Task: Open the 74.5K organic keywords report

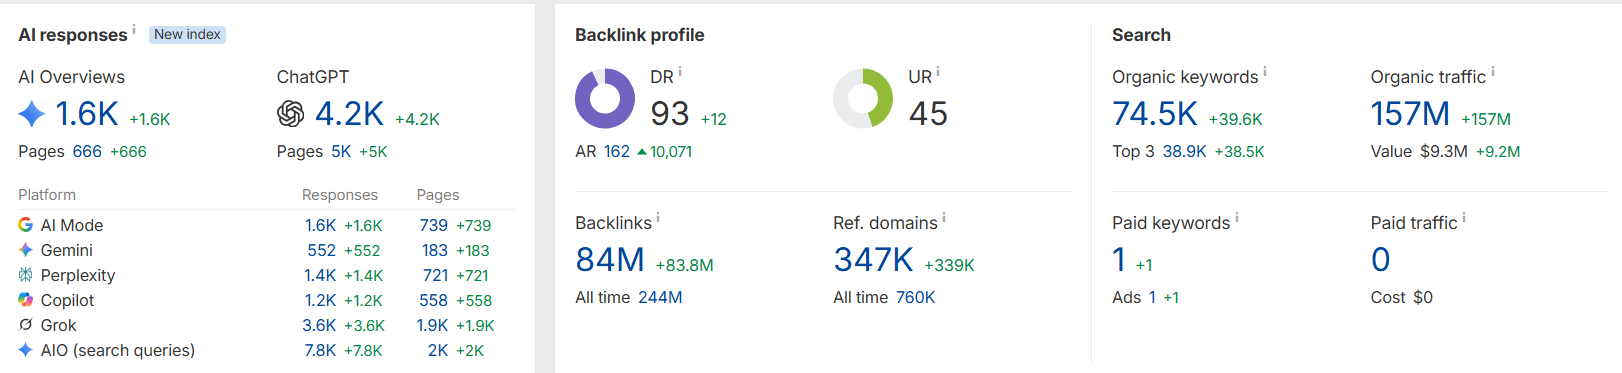Action: (1155, 114)
